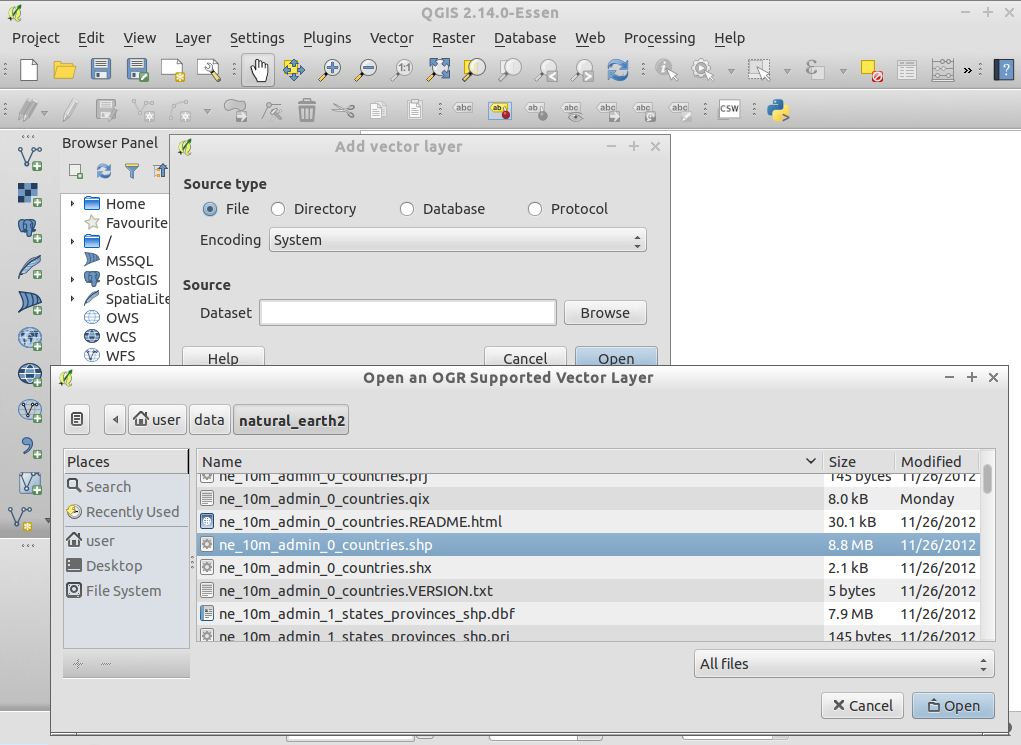
Task: Select the Pan Map hand tool
Action: coord(259,70)
